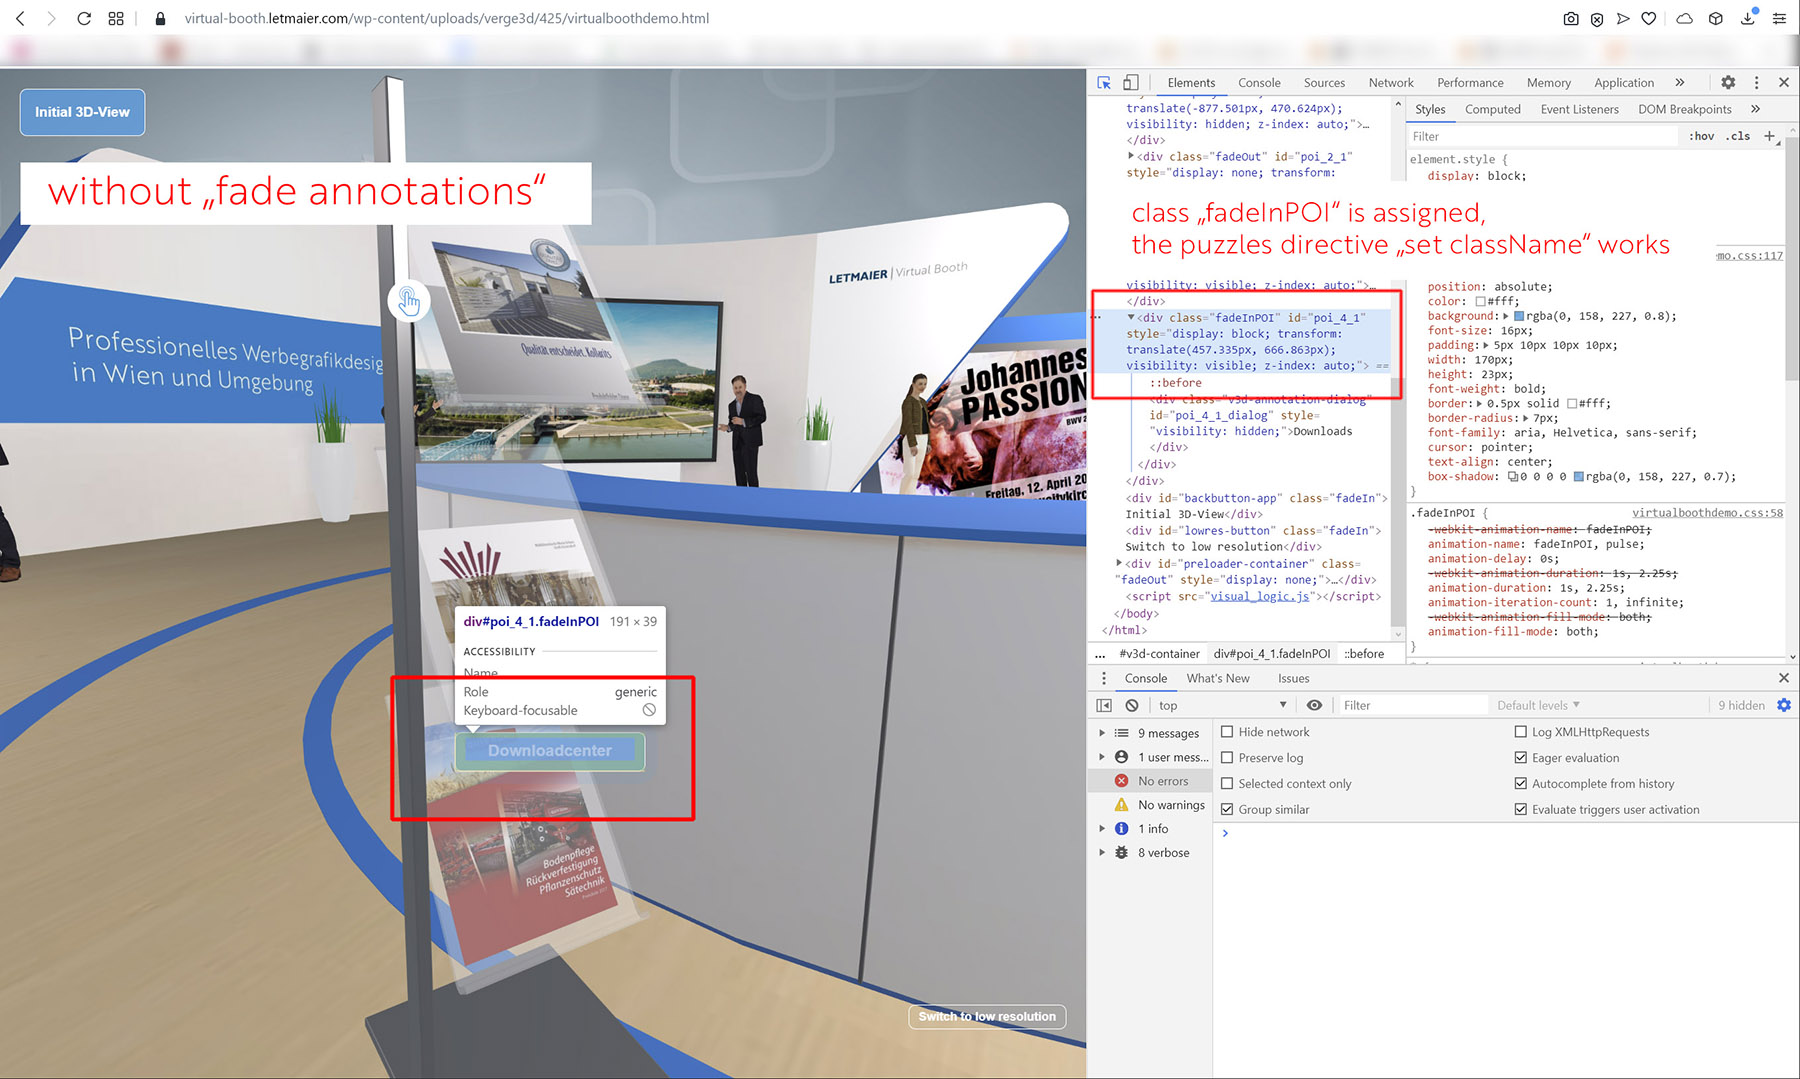Expand the 1 user messages group
Screen dimensions: 1800x1079
point(1103,757)
